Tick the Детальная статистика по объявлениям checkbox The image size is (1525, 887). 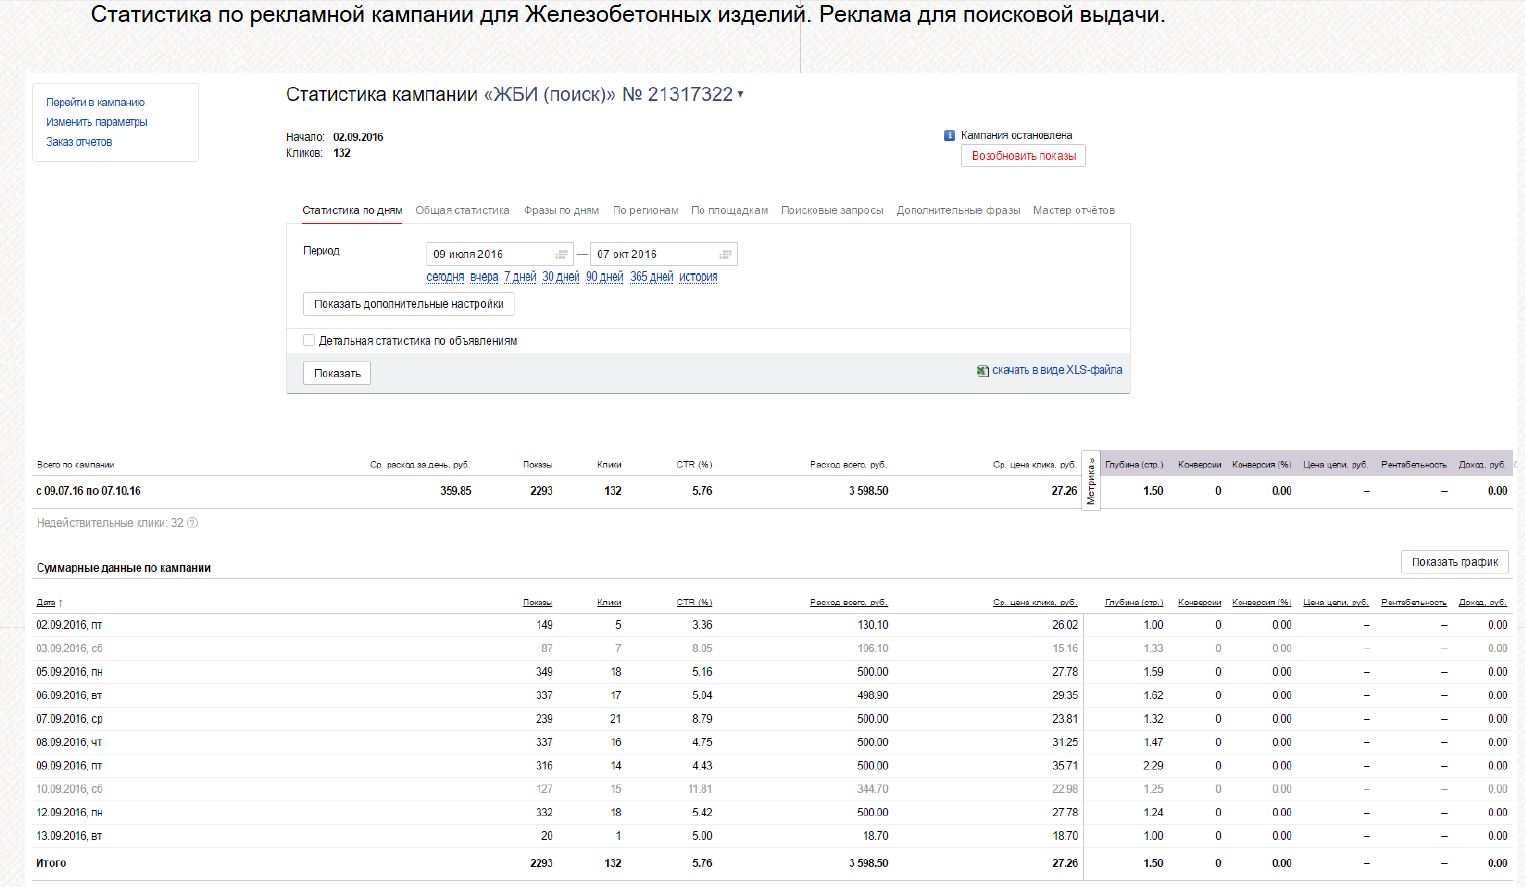(x=309, y=341)
